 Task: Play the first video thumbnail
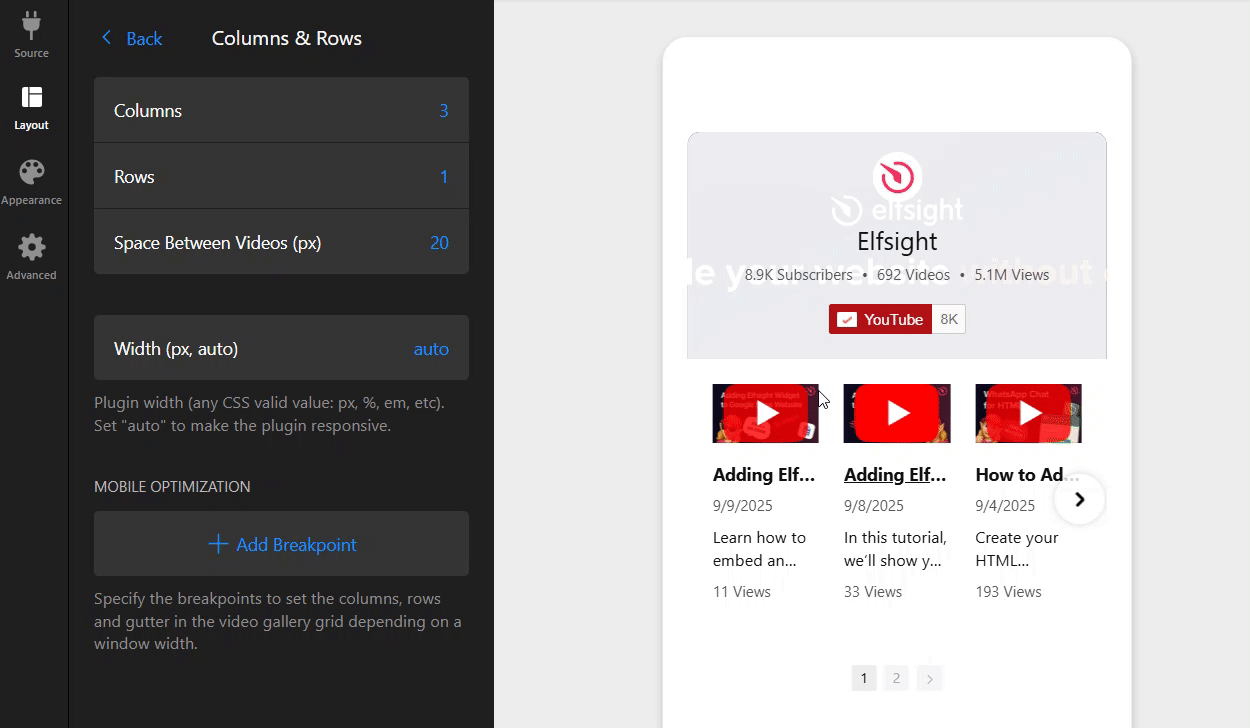pos(765,413)
